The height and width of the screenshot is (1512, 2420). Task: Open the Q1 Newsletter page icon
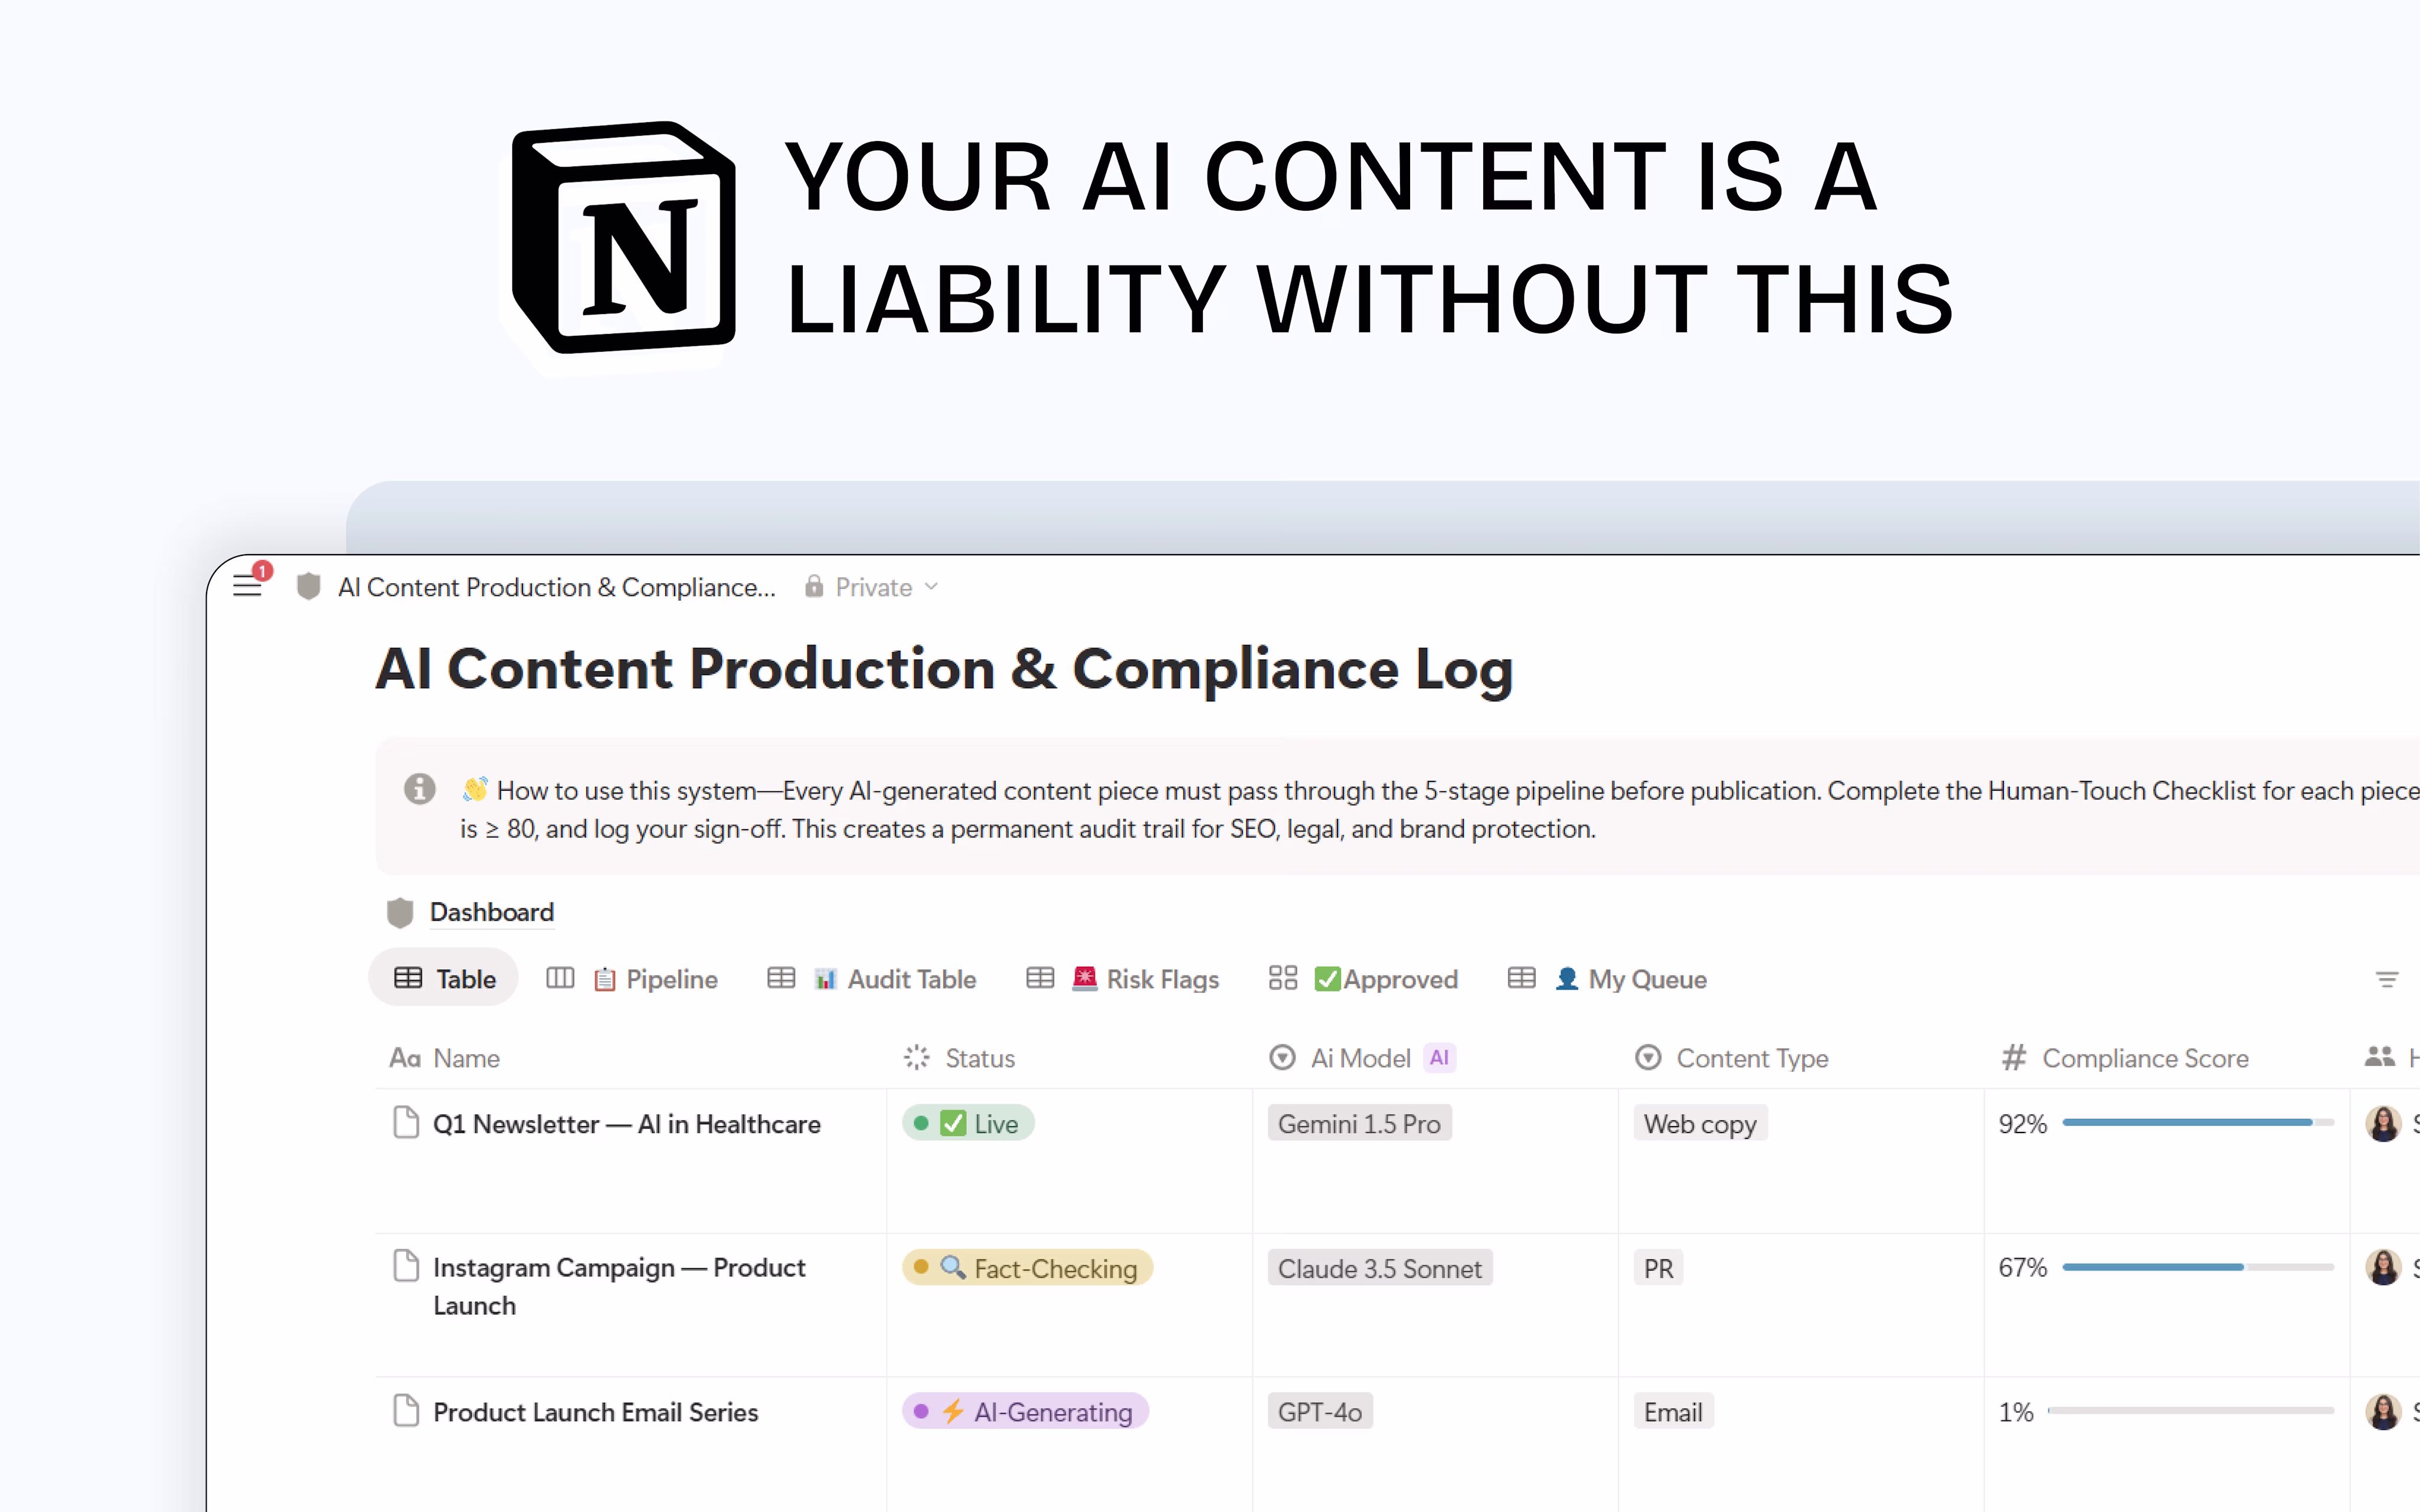(406, 1122)
